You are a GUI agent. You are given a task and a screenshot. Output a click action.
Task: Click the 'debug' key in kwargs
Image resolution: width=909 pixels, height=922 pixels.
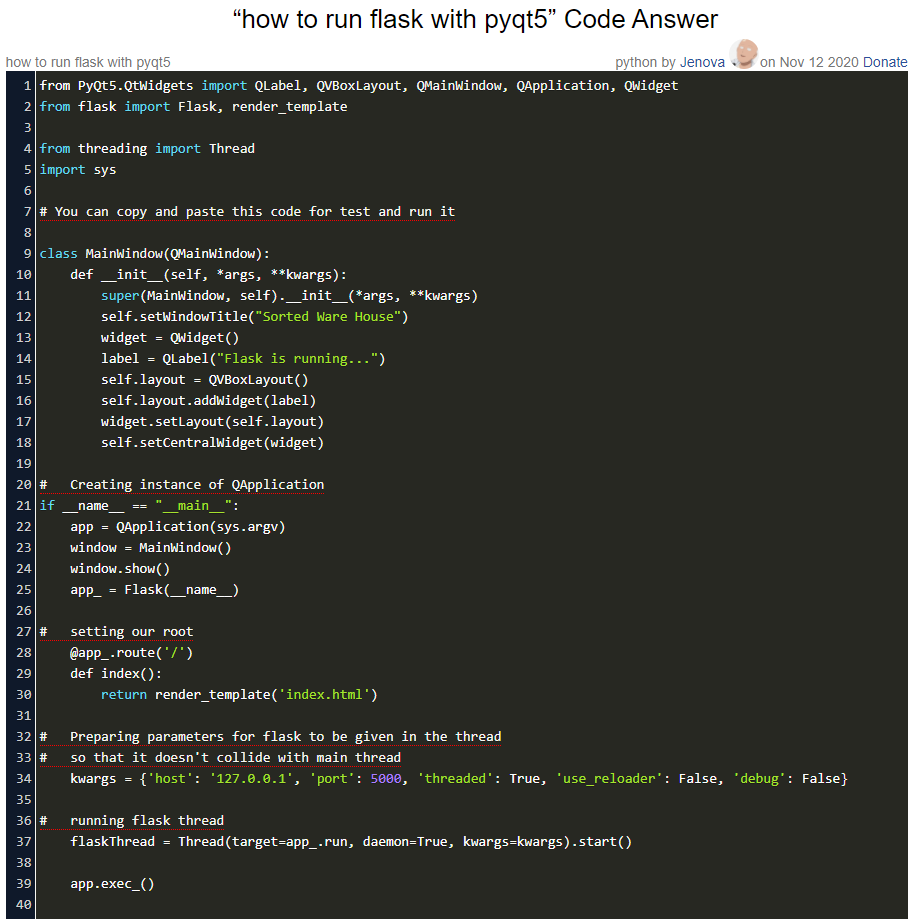click(759, 779)
